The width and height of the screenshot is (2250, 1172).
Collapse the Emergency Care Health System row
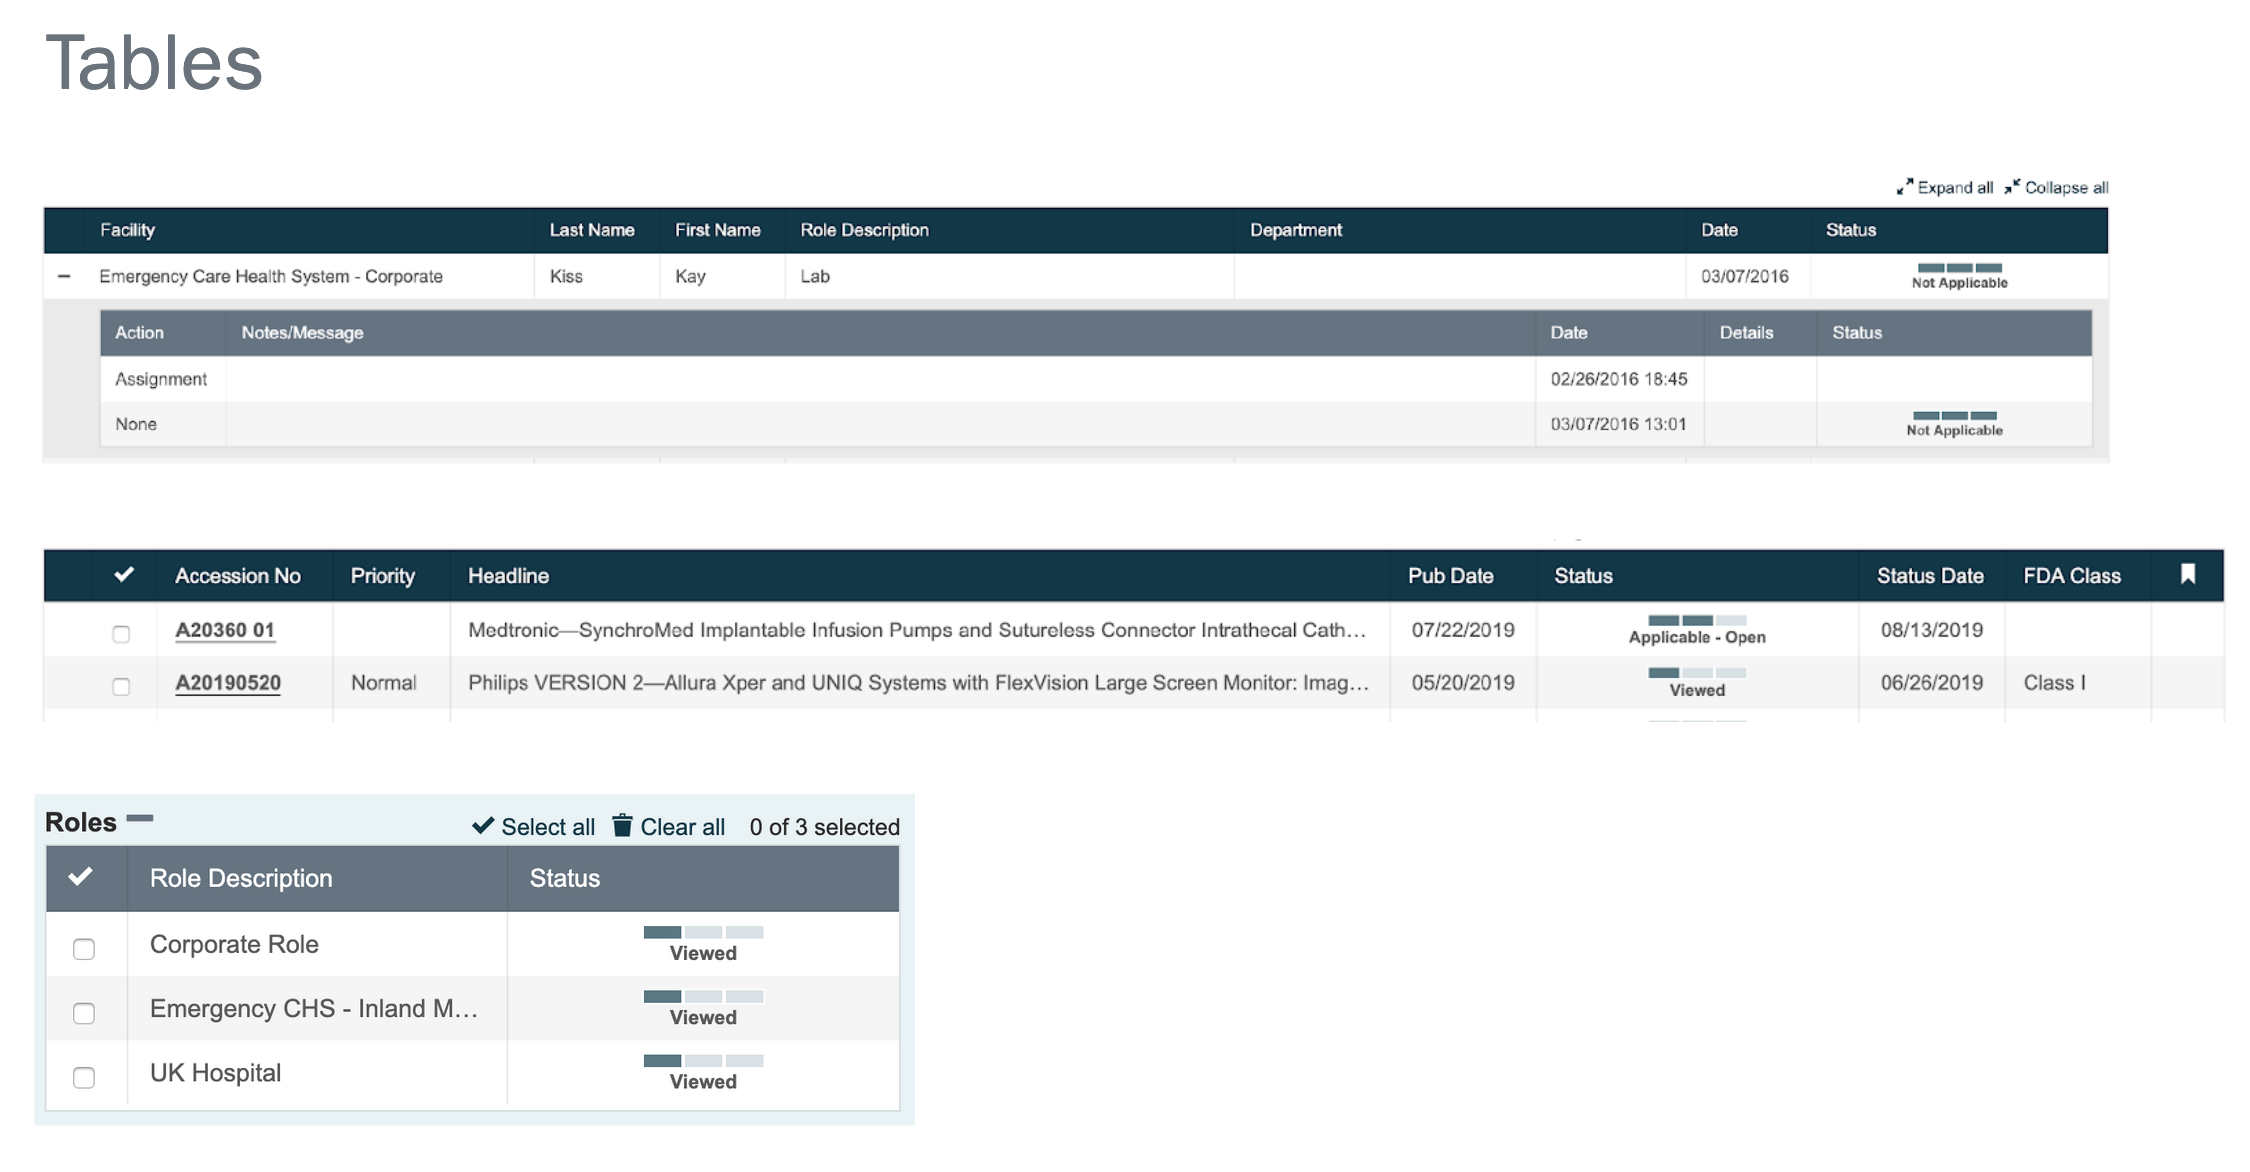tap(64, 276)
